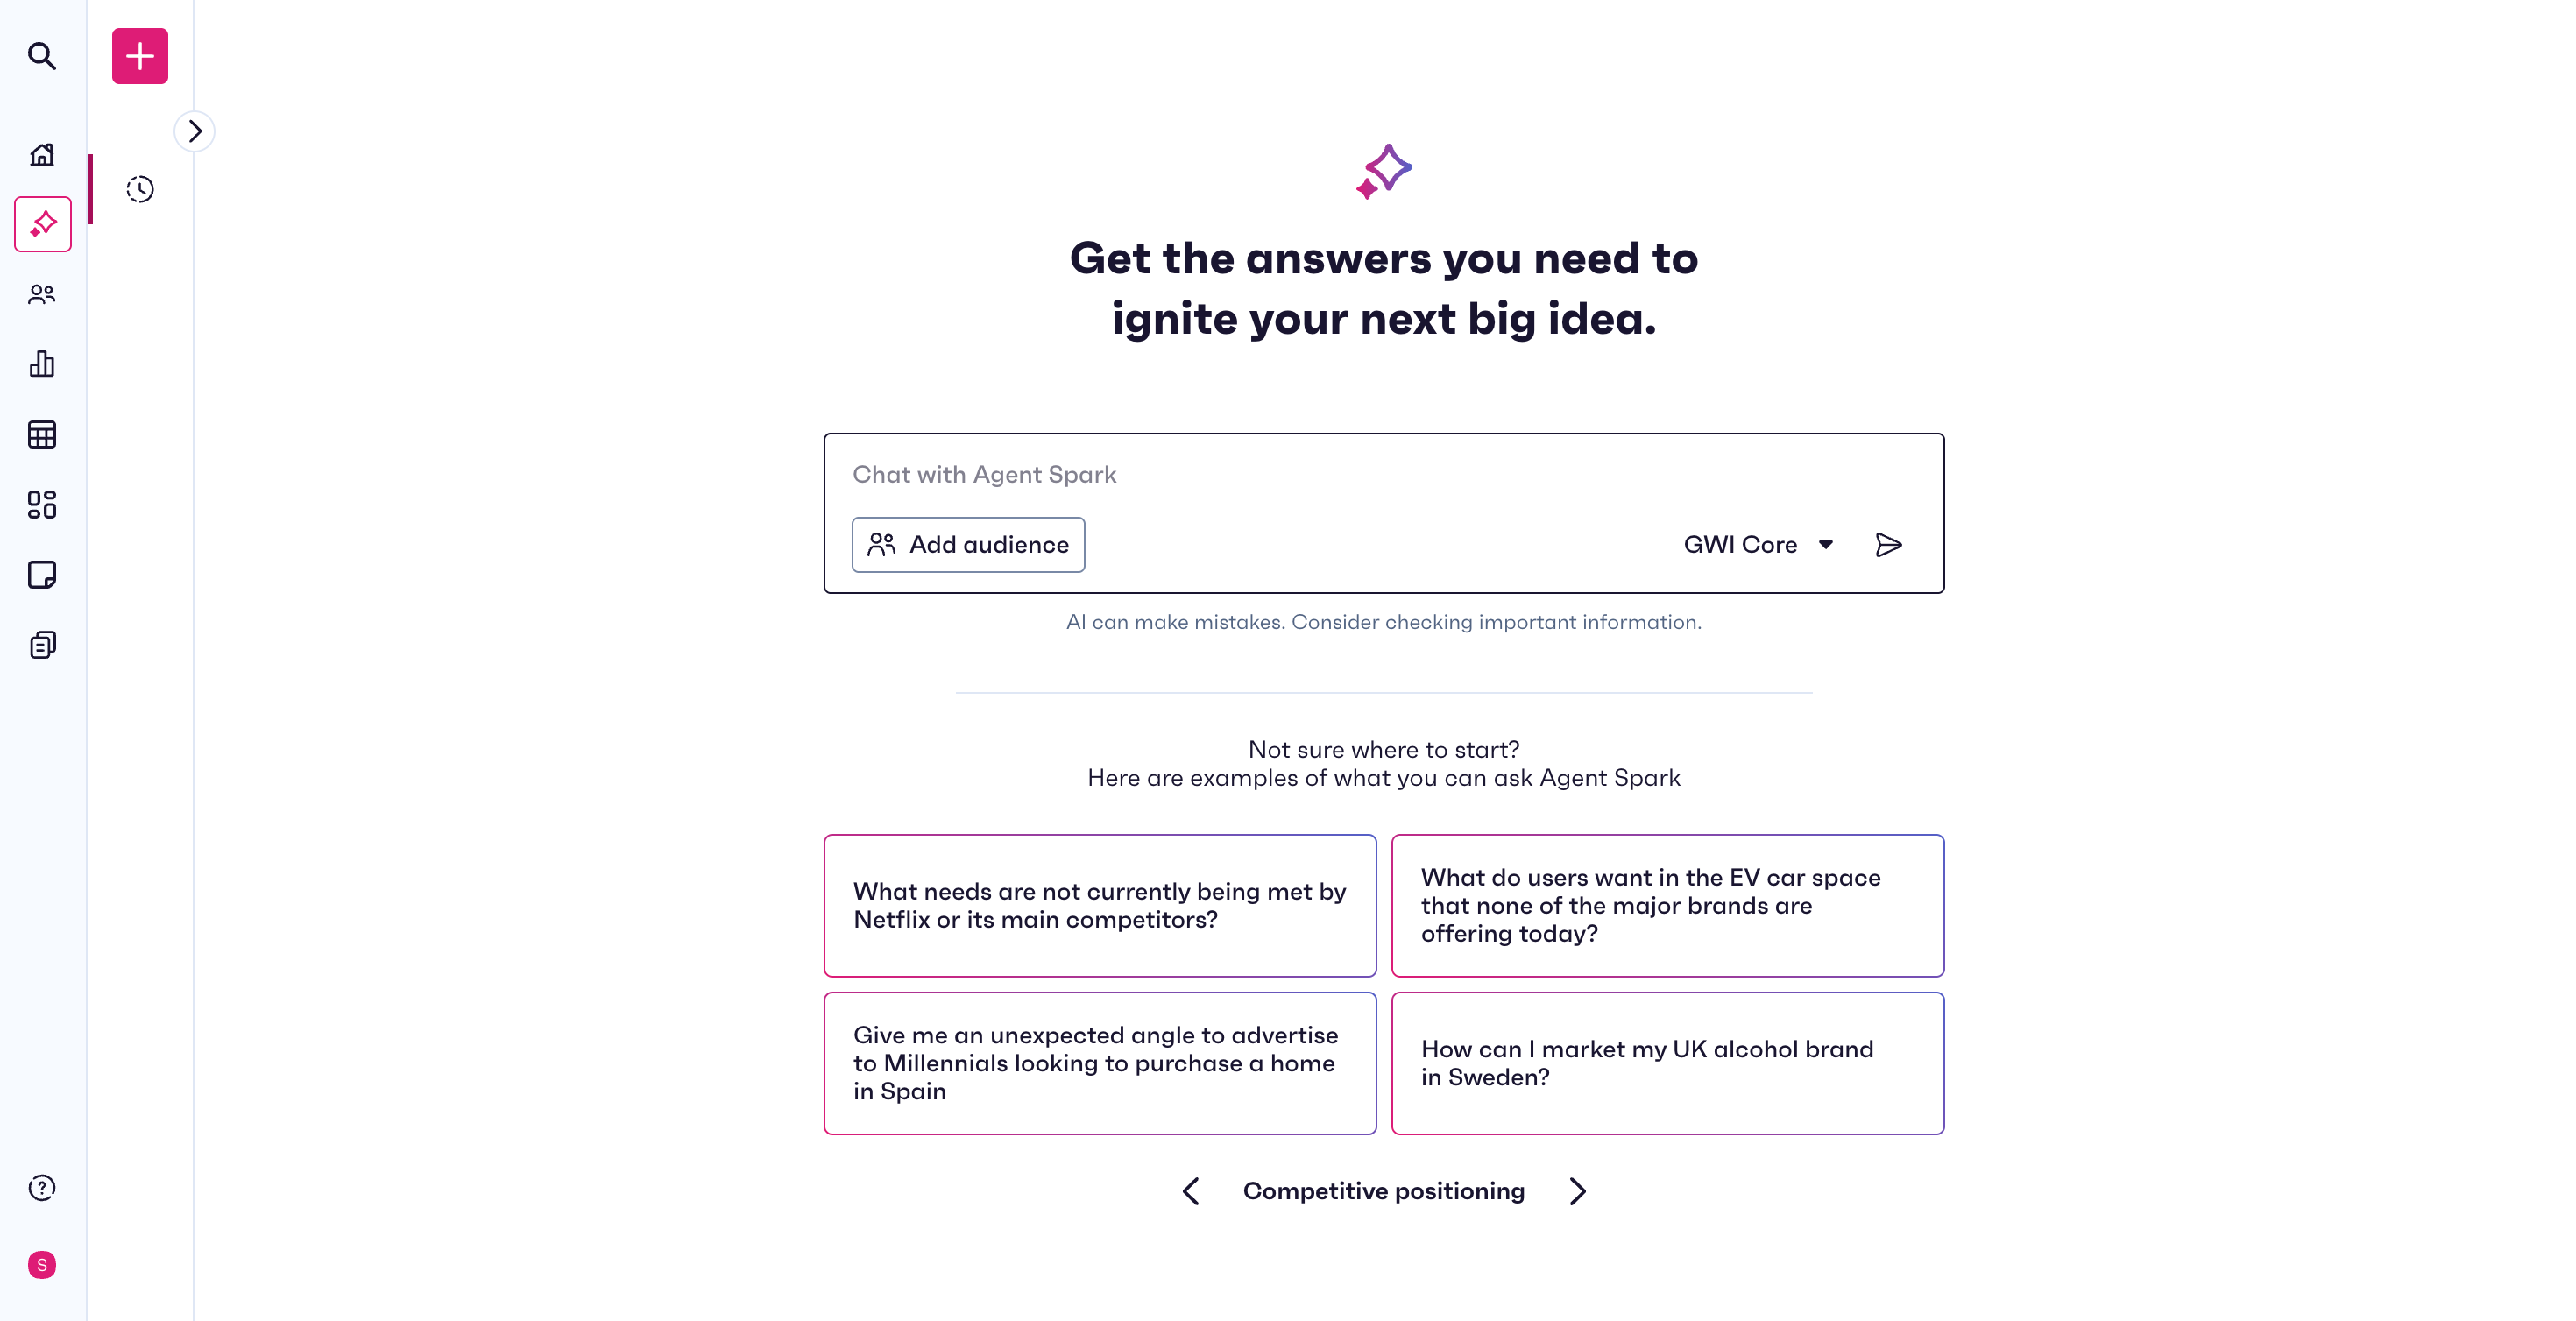Open the chat history clock icon

[140, 189]
